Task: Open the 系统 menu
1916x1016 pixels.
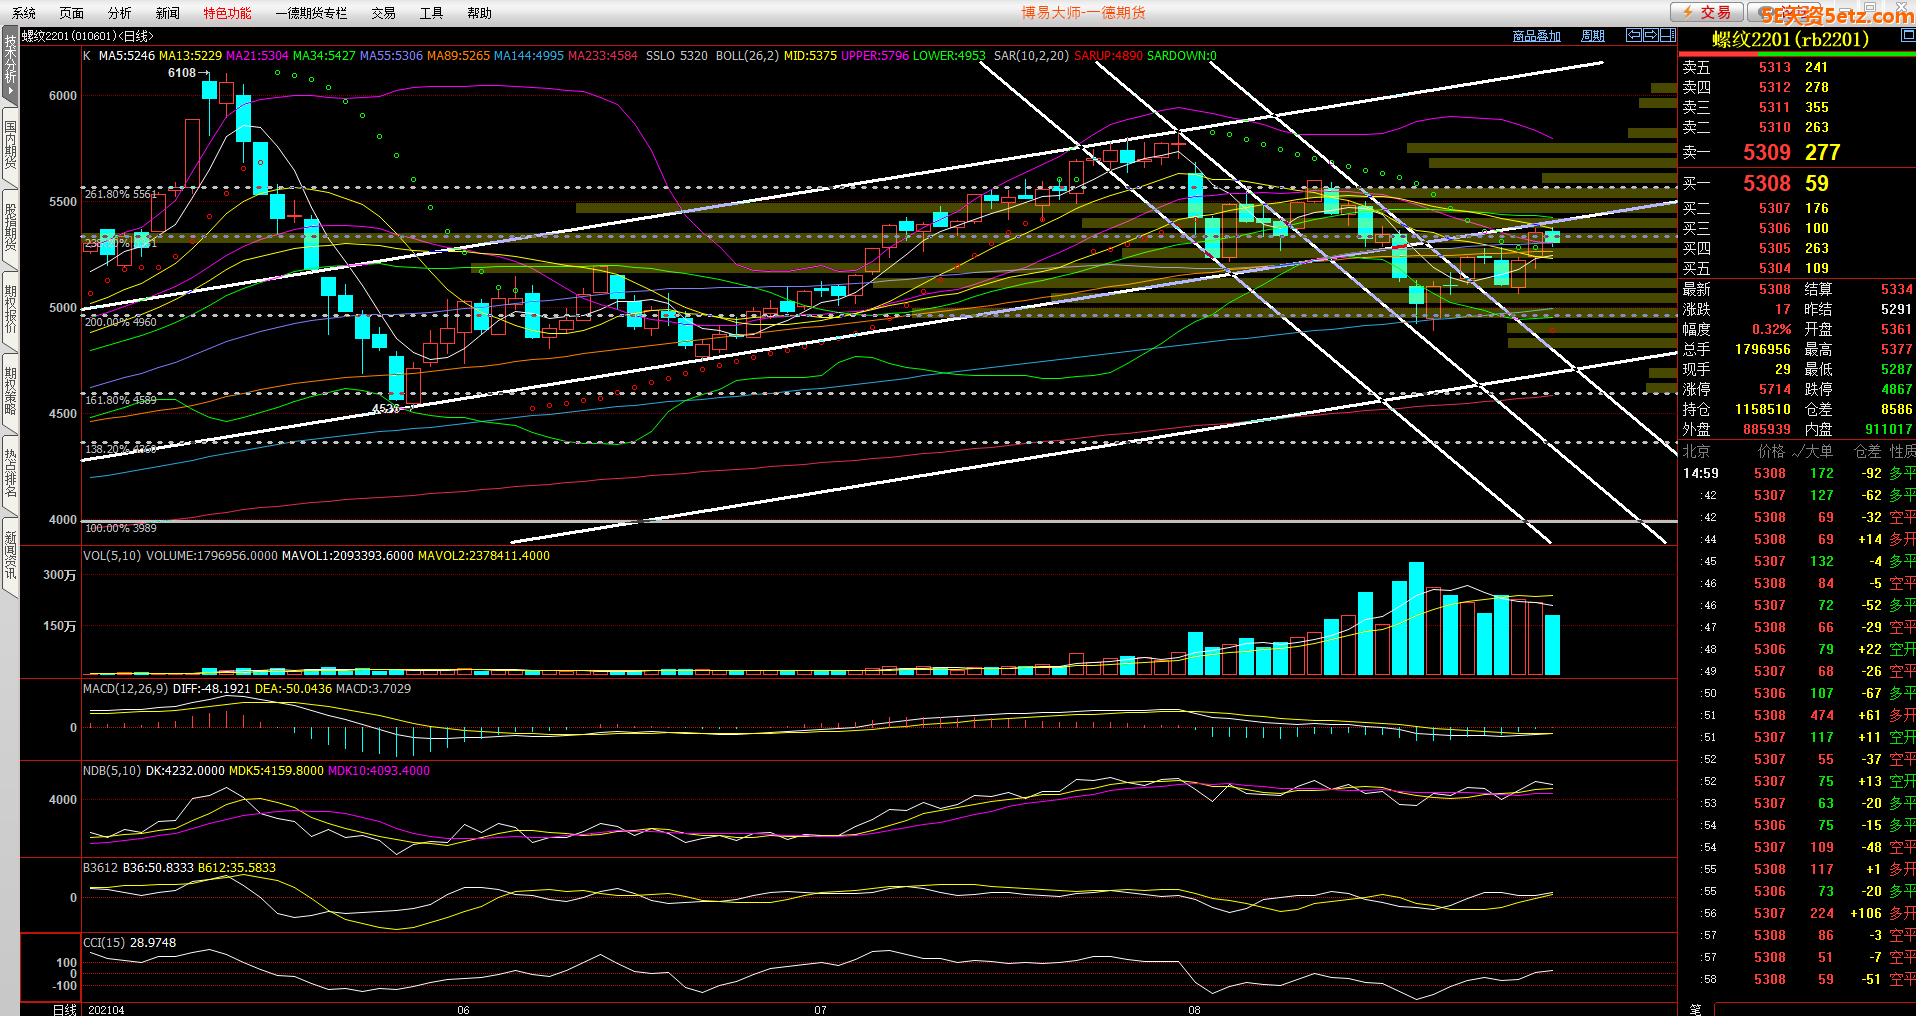Action: click(24, 13)
